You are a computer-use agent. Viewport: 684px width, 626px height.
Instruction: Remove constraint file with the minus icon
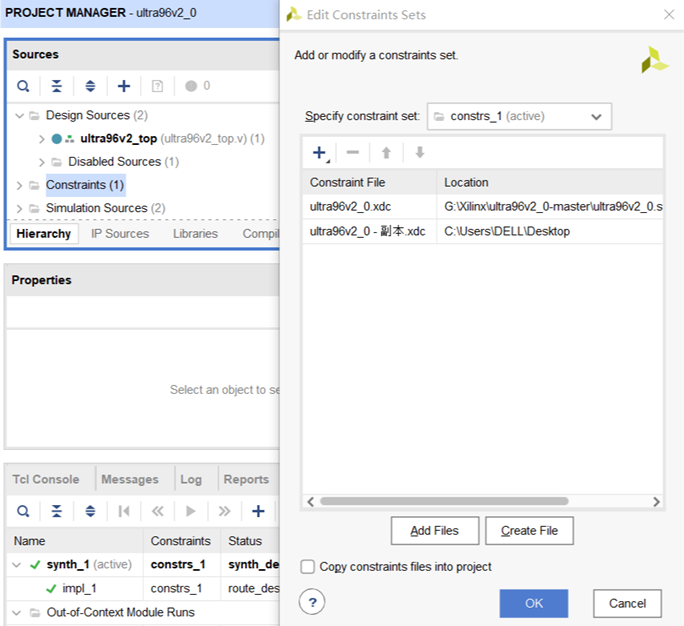click(352, 152)
